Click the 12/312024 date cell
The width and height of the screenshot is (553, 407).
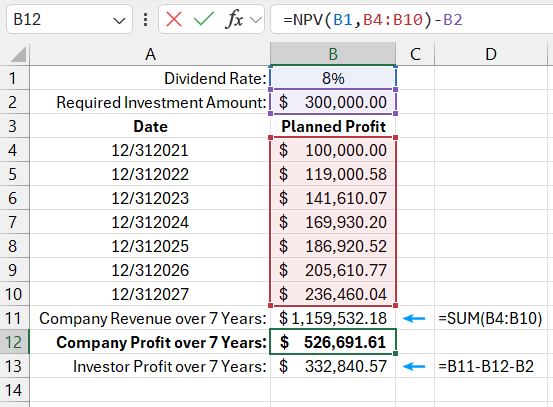150,222
